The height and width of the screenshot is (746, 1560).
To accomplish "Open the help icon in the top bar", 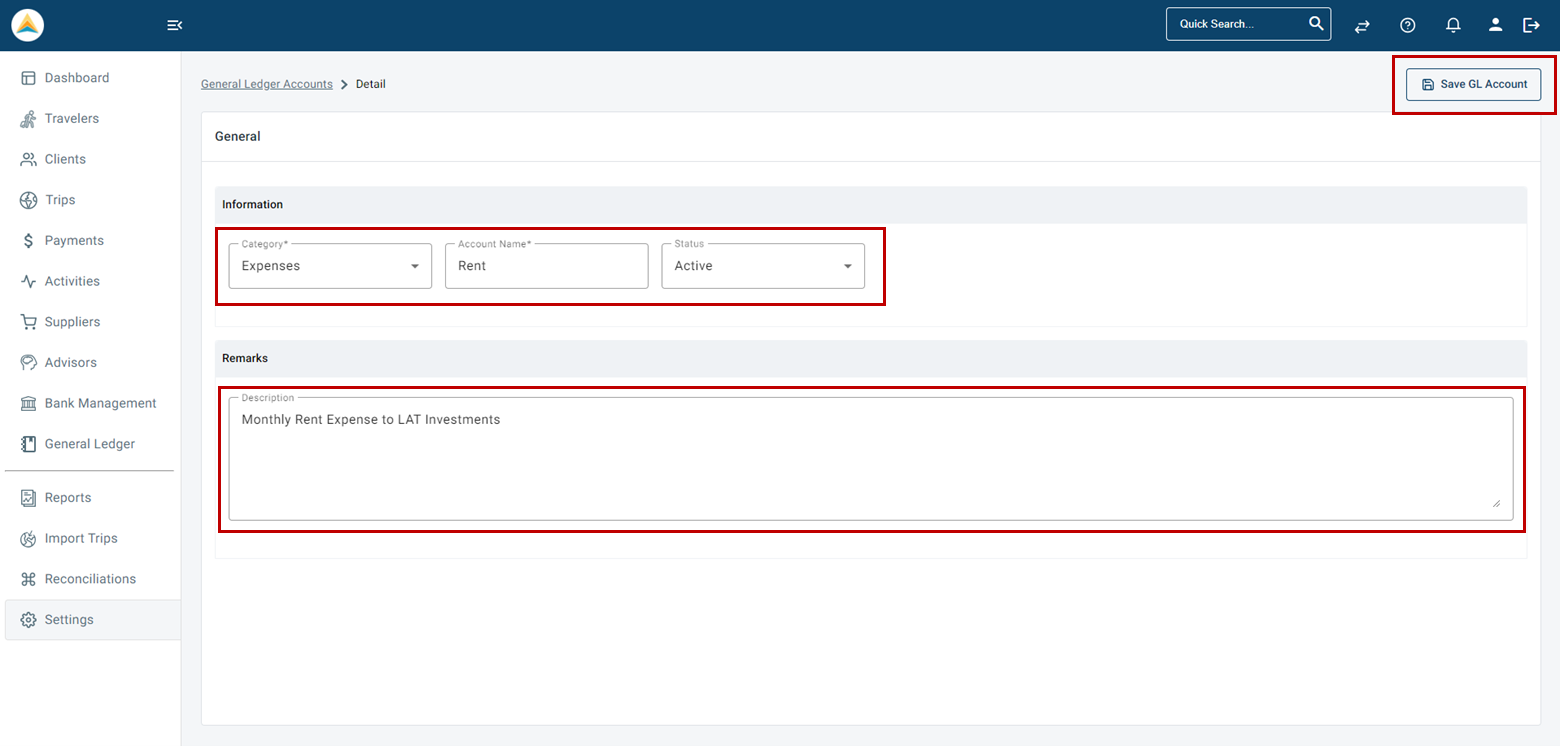I will 1408,25.
